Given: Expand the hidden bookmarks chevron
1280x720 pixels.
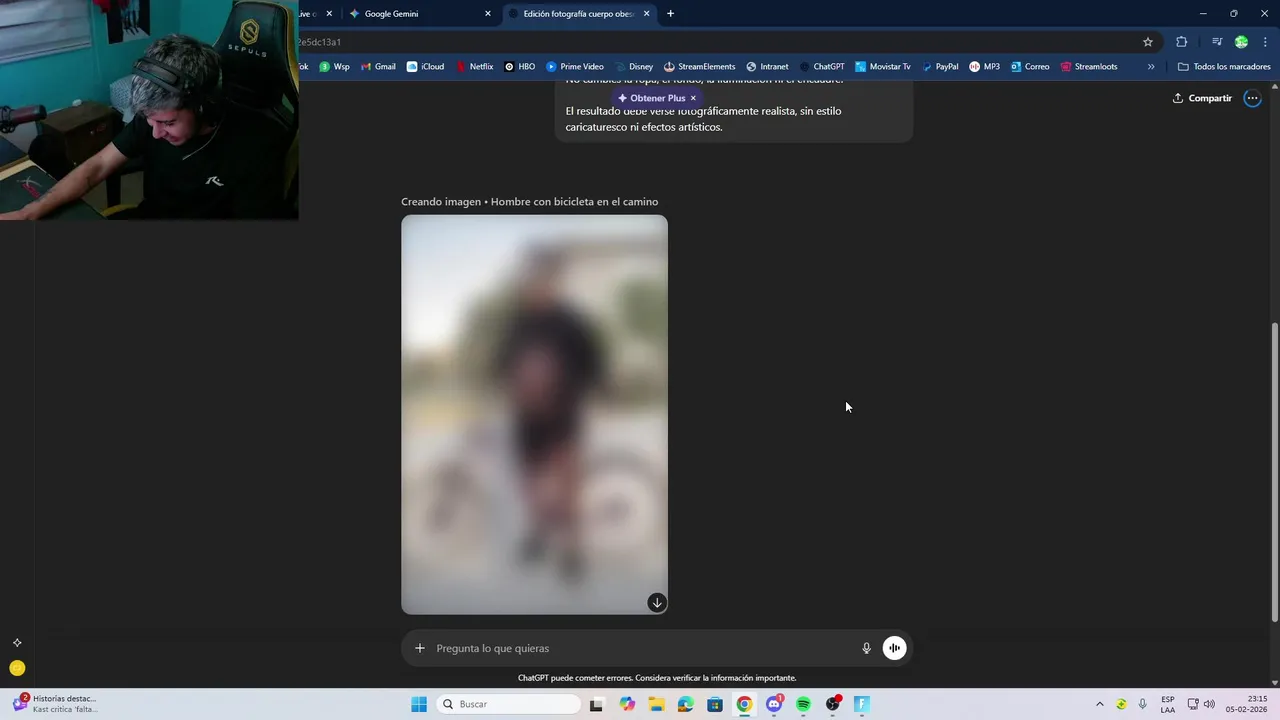Looking at the screenshot, I should (x=1151, y=67).
